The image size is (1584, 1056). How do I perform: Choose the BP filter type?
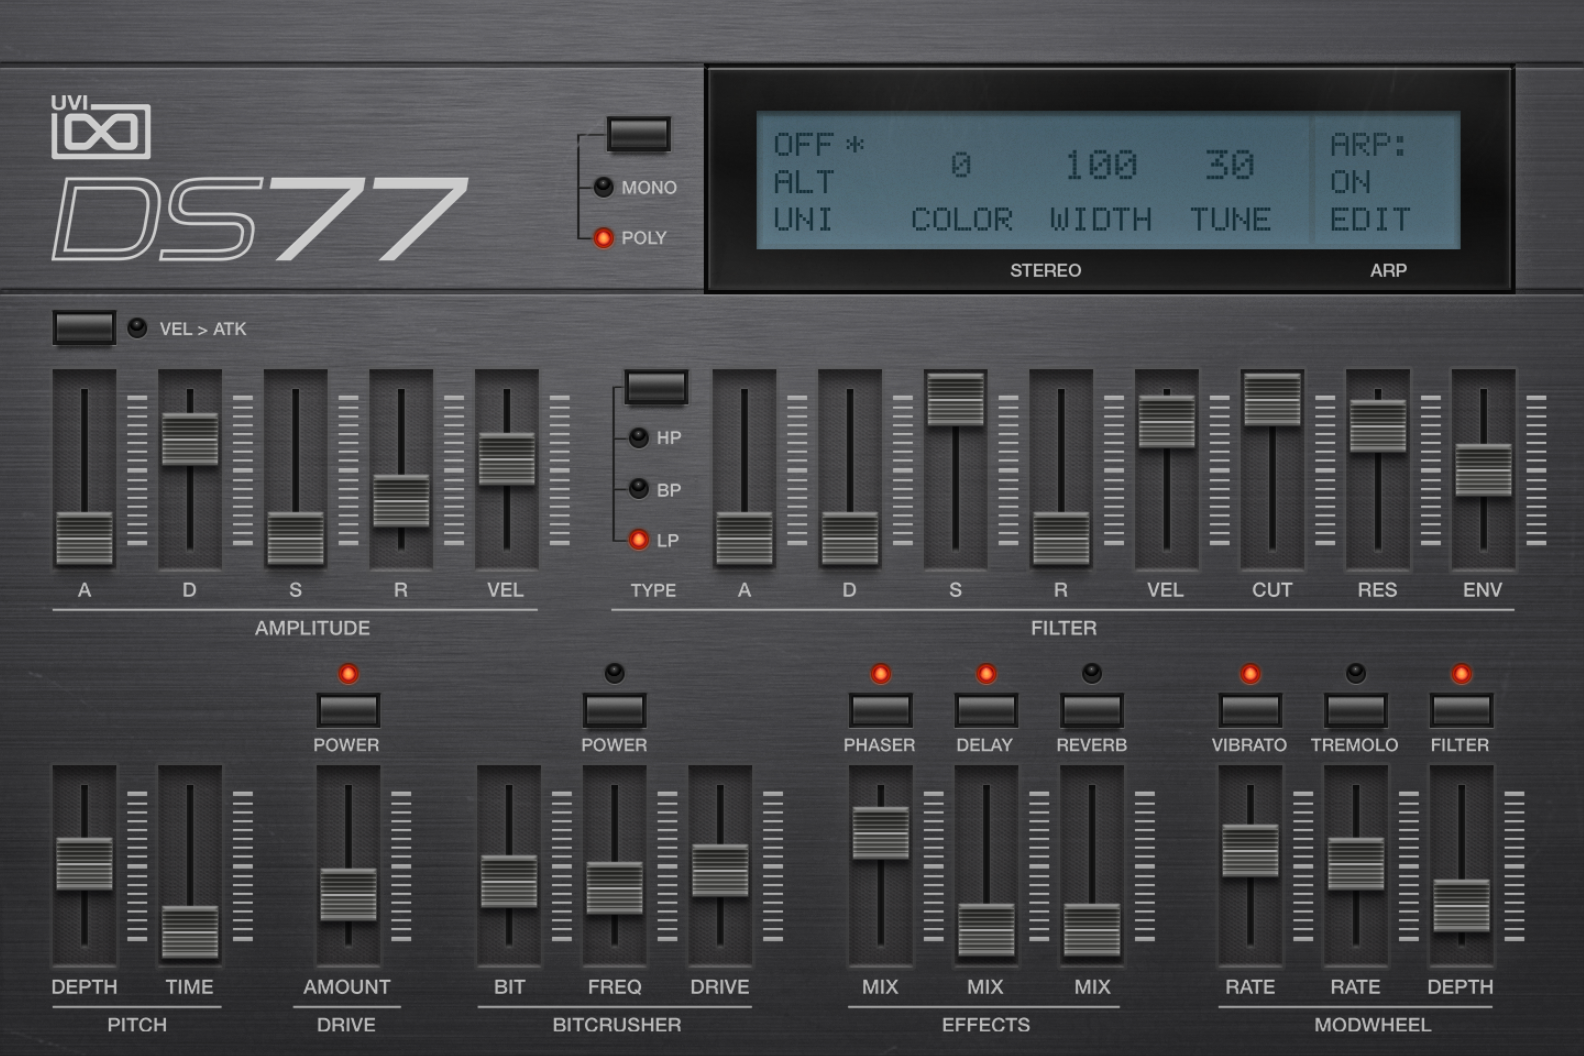(x=638, y=489)
